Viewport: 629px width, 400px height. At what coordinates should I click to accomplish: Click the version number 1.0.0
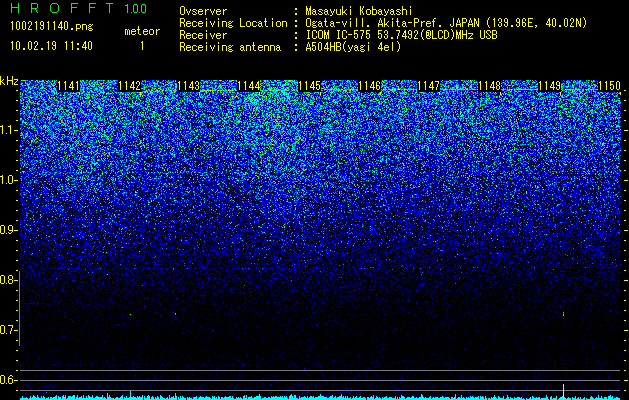(136, 8)
